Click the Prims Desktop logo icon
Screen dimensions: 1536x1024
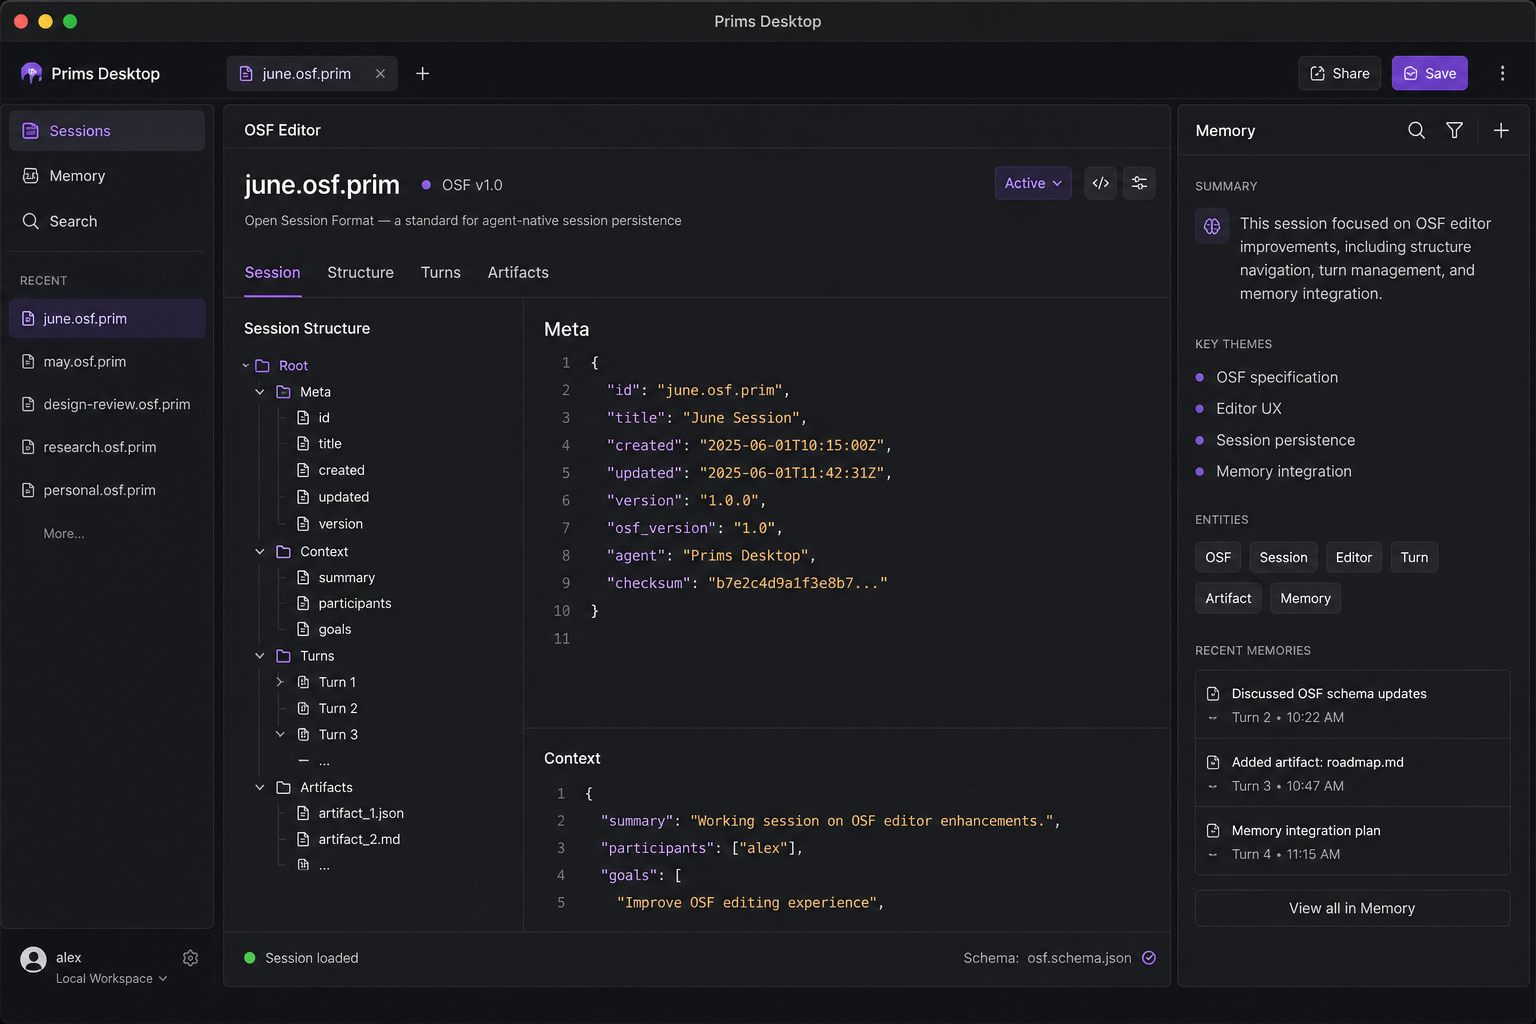click(x=31, y=73)
